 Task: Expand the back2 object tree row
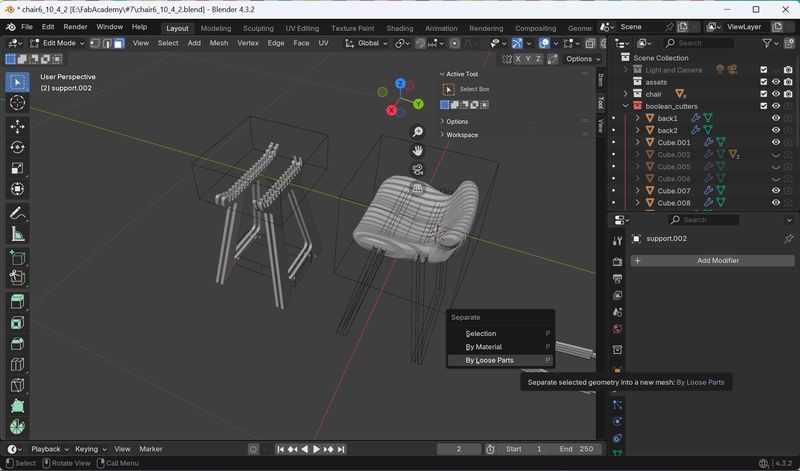[x=638, y=130]
